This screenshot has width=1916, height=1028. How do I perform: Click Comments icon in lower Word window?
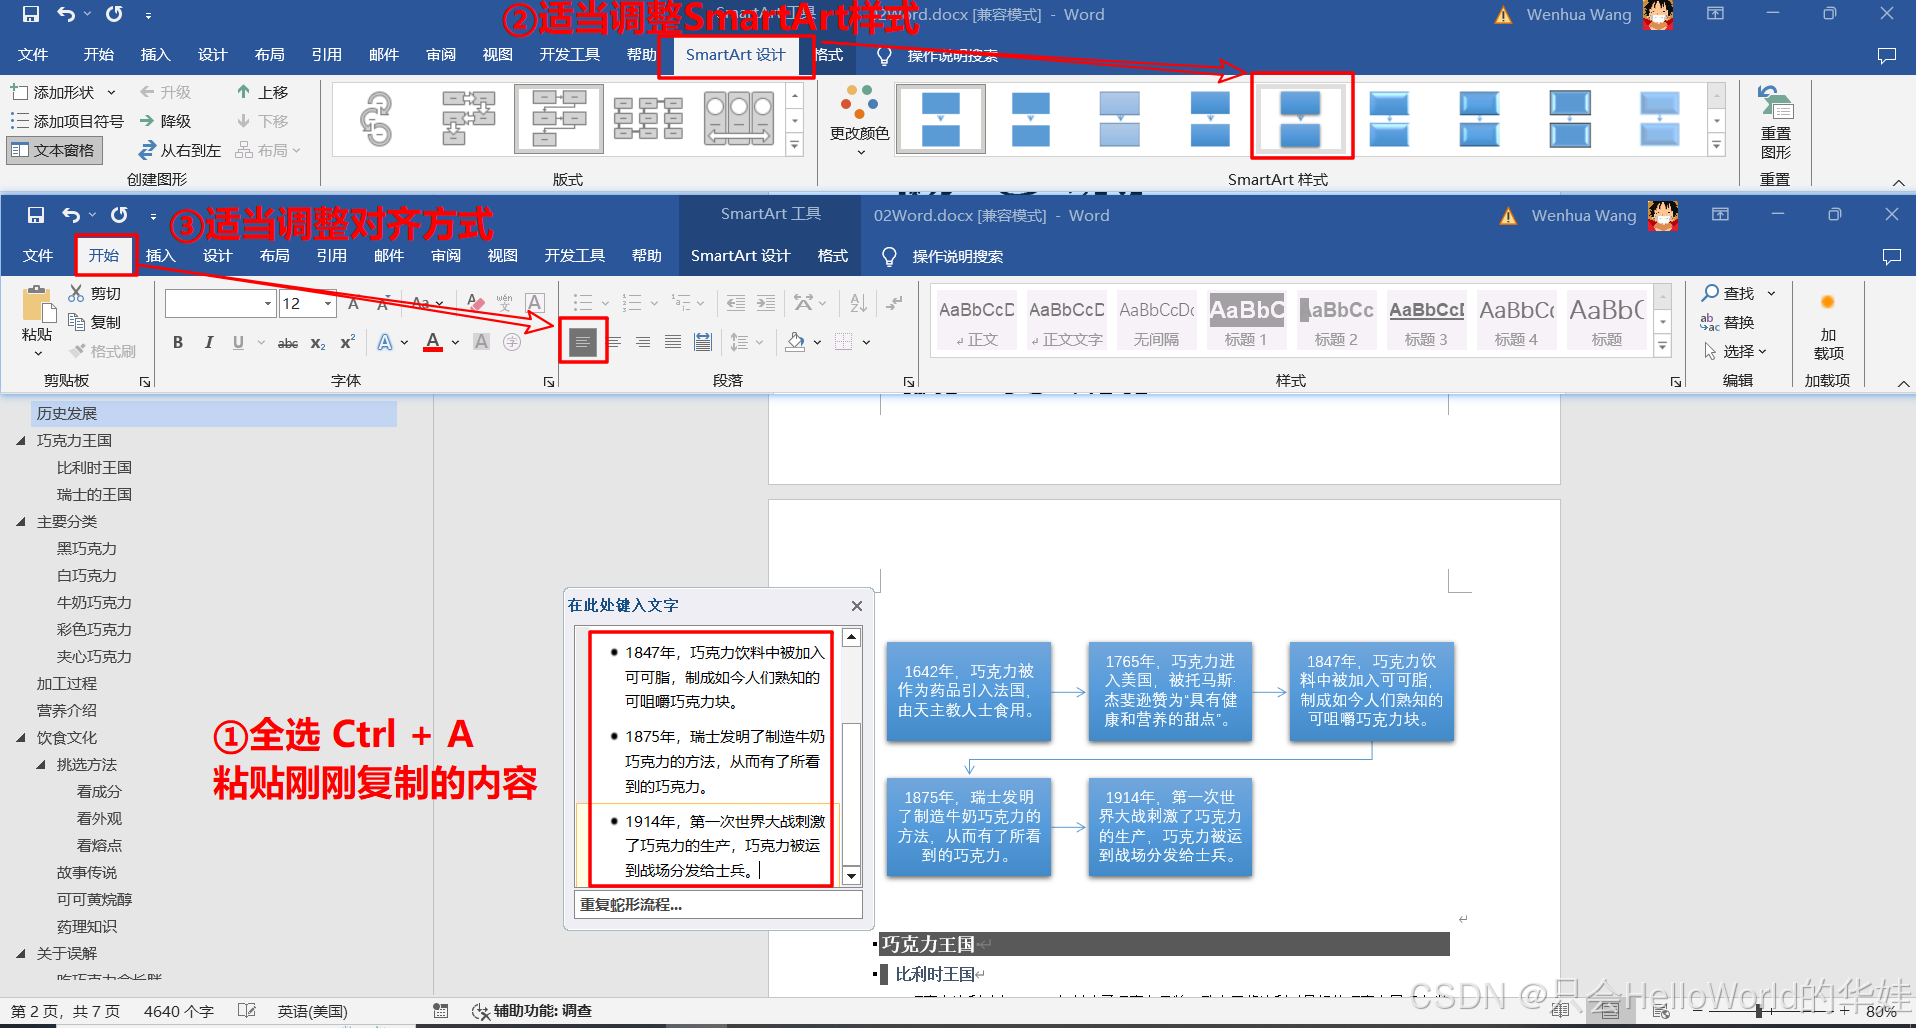pos(1891,256)
